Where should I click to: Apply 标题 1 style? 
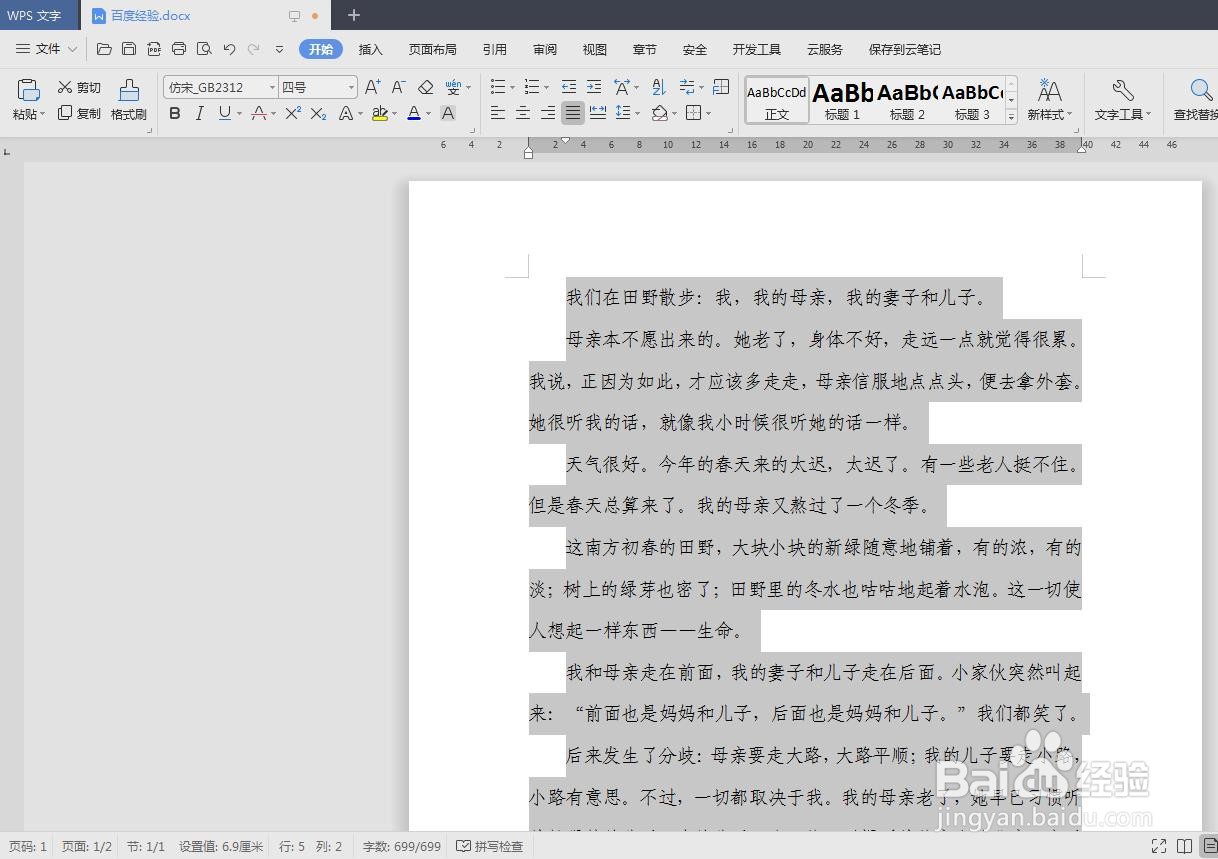pos(843,100)
